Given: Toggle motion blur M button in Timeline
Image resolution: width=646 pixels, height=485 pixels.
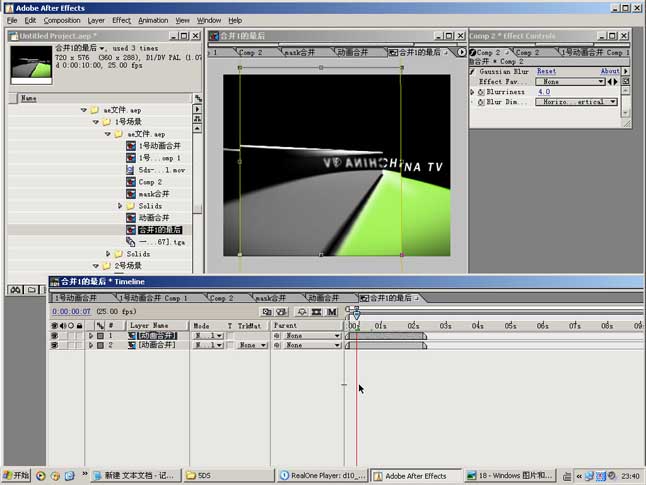Looking at the screenshot, I should [x=332, y=312].
